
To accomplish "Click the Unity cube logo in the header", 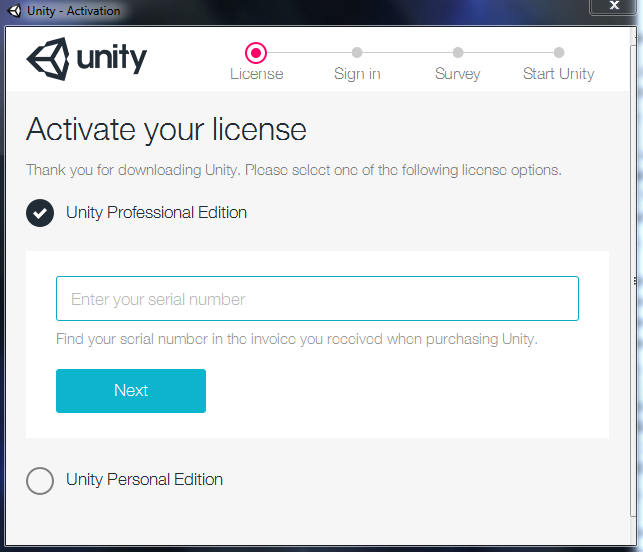I will point(47,60).
